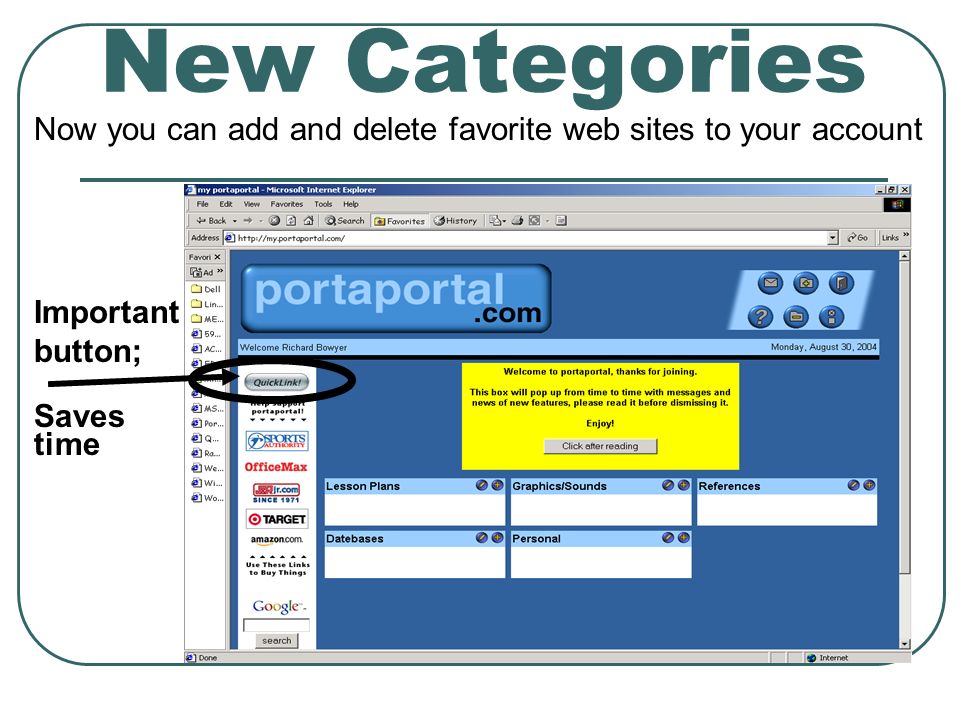The height and width of the screenshot is (720, 960).
Task: Expand the address bar dropdown arrow
Action: [x=833, y=238]
